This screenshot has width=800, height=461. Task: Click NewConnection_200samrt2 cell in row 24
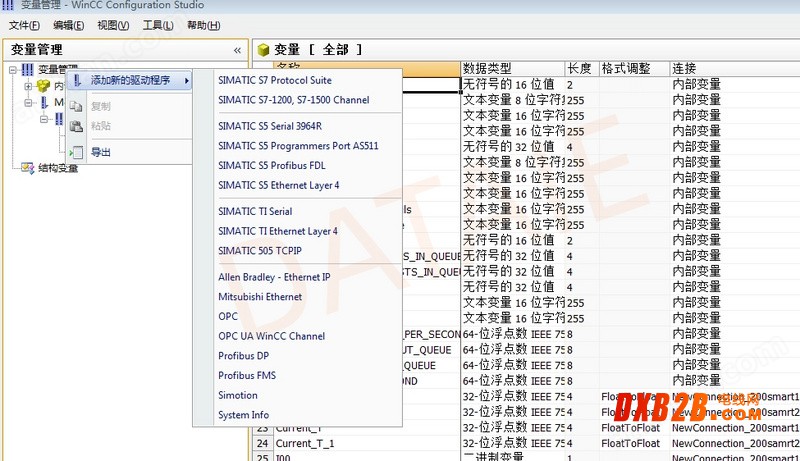[735, 444]
